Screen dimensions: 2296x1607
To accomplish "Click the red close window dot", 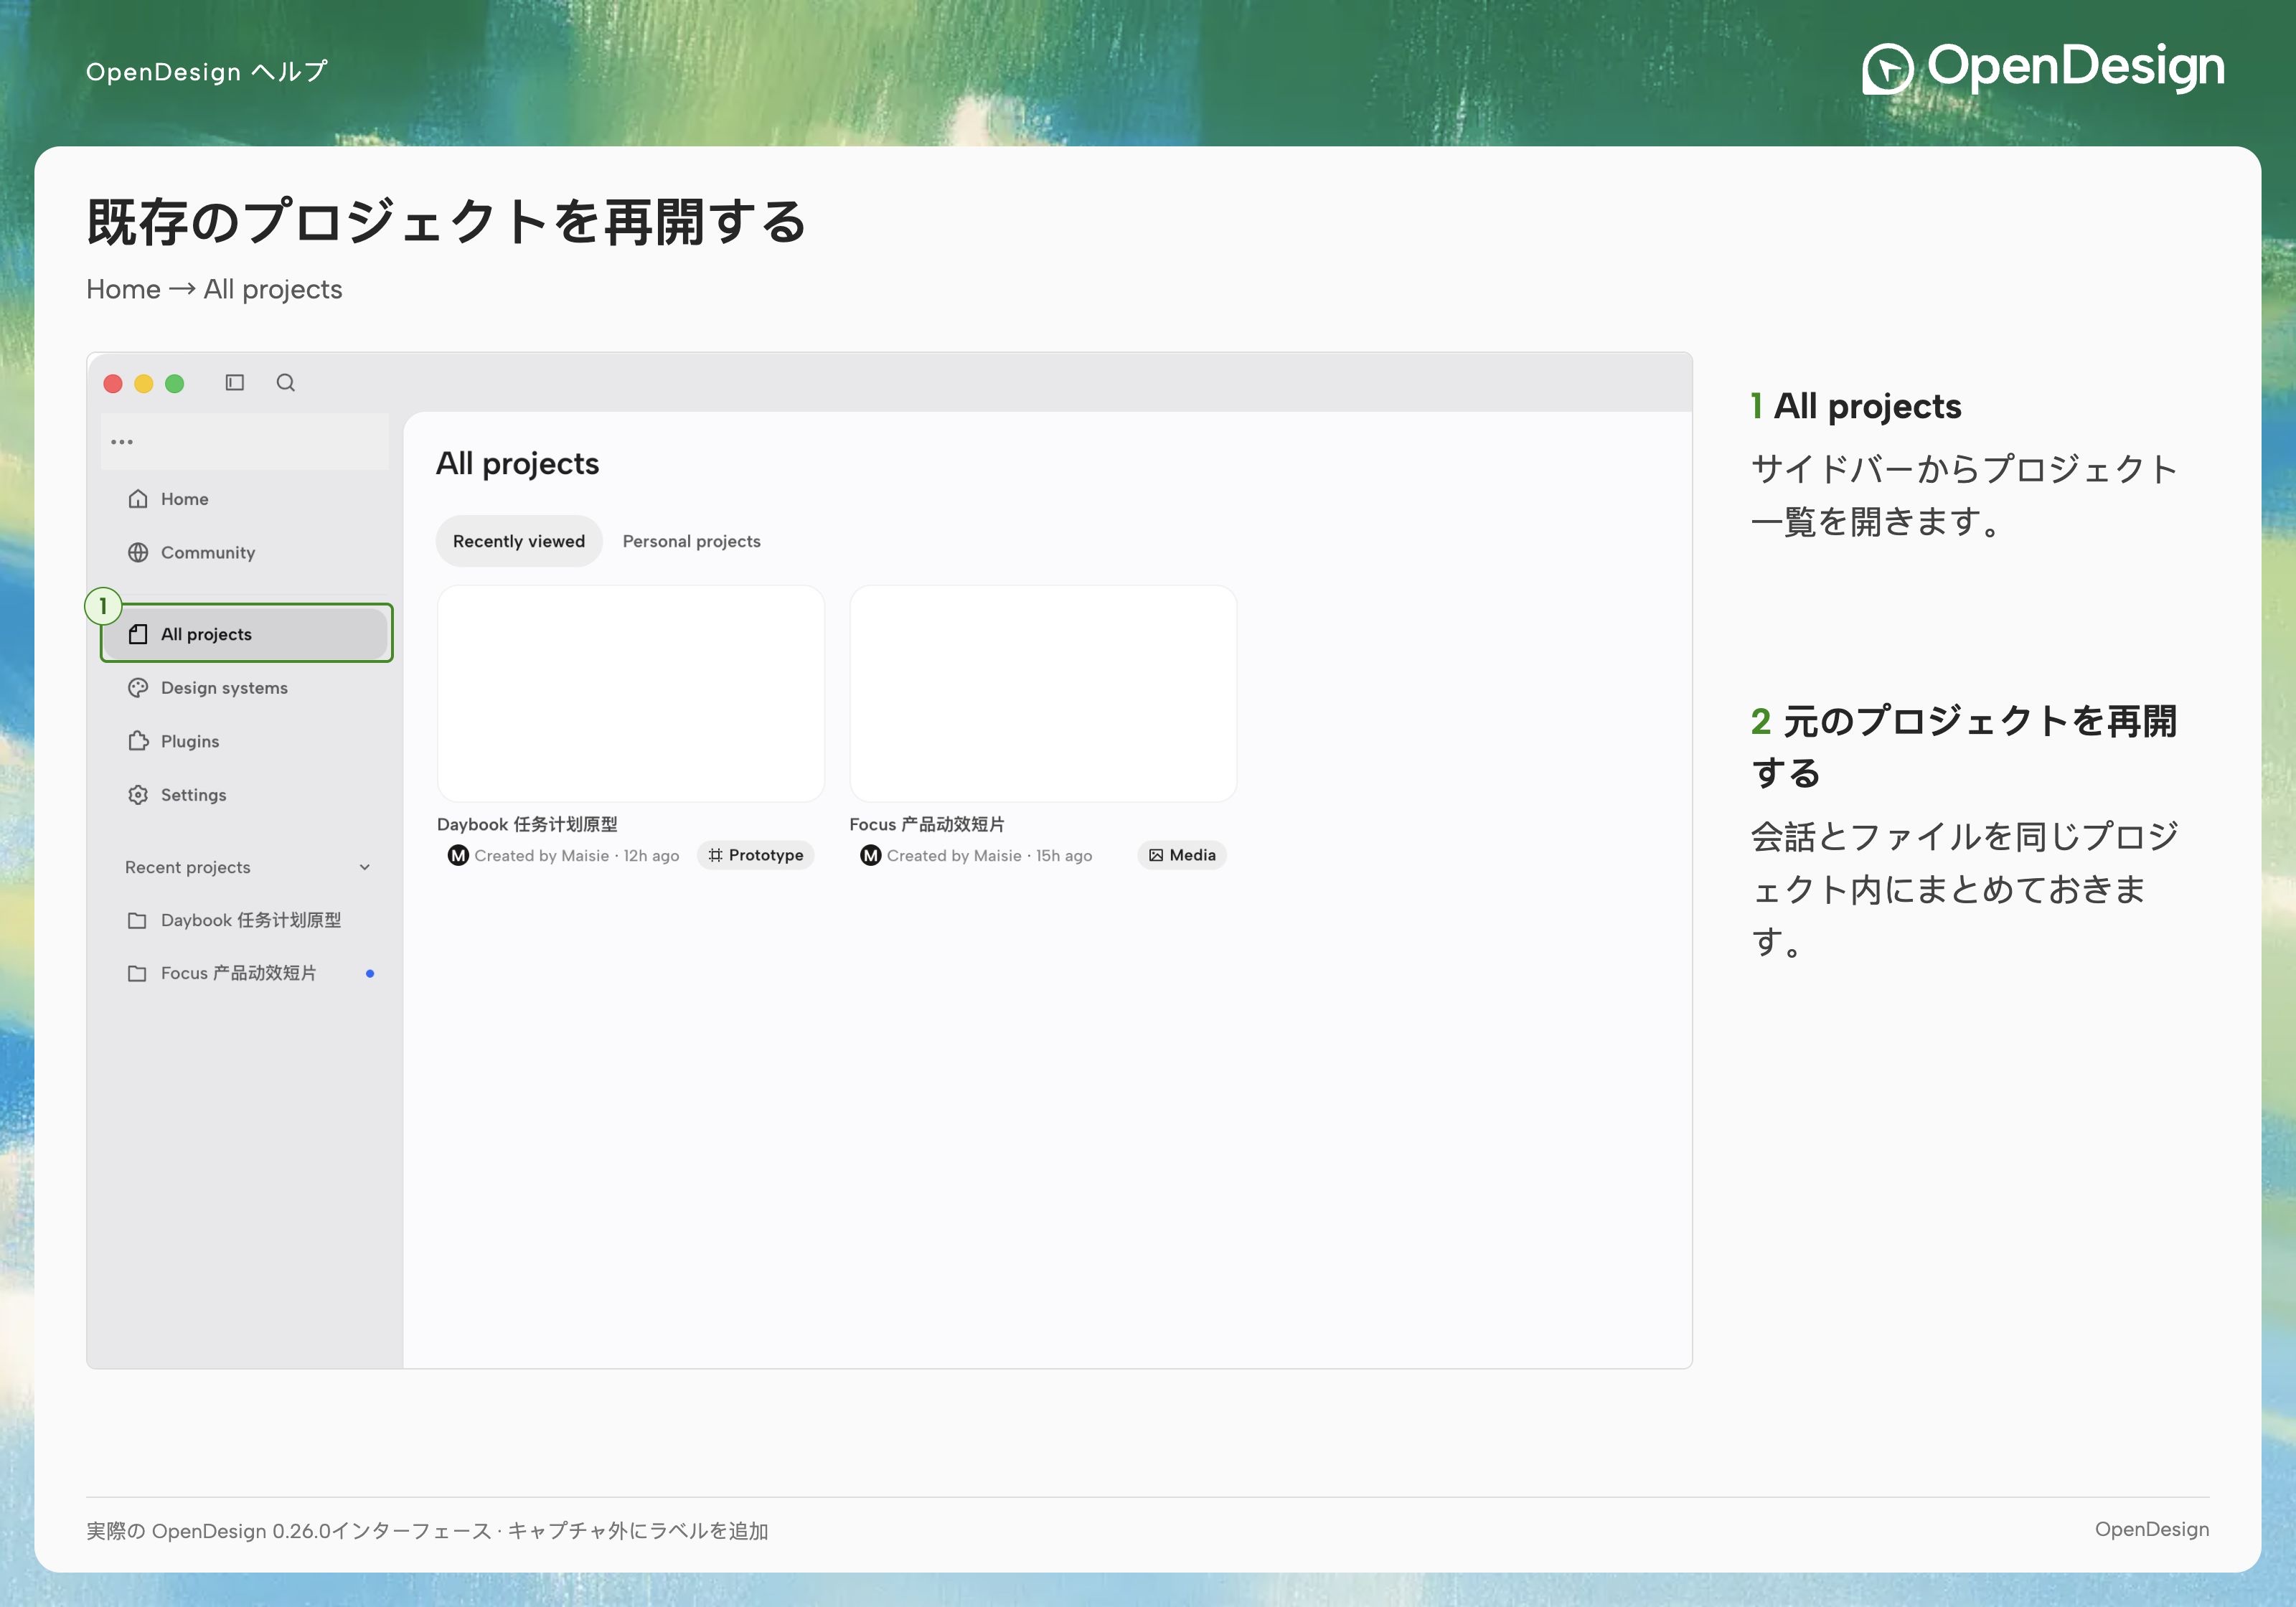I will point(113,384).
